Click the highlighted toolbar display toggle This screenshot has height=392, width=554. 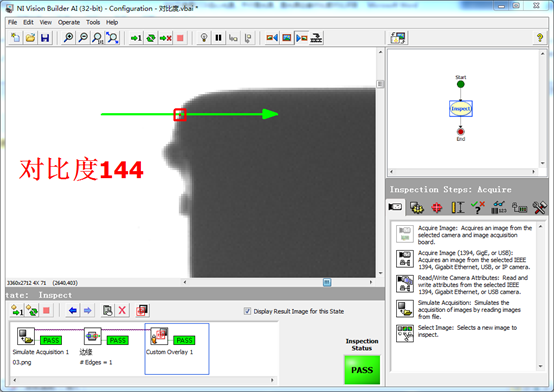(x=301, y=38)
